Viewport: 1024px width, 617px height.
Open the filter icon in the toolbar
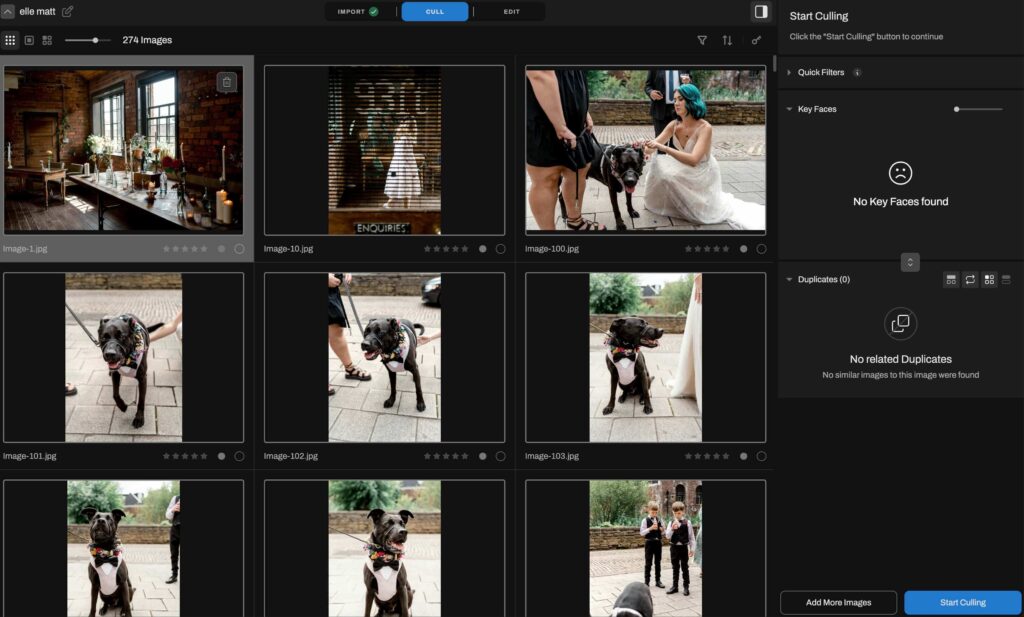[704, 40]
